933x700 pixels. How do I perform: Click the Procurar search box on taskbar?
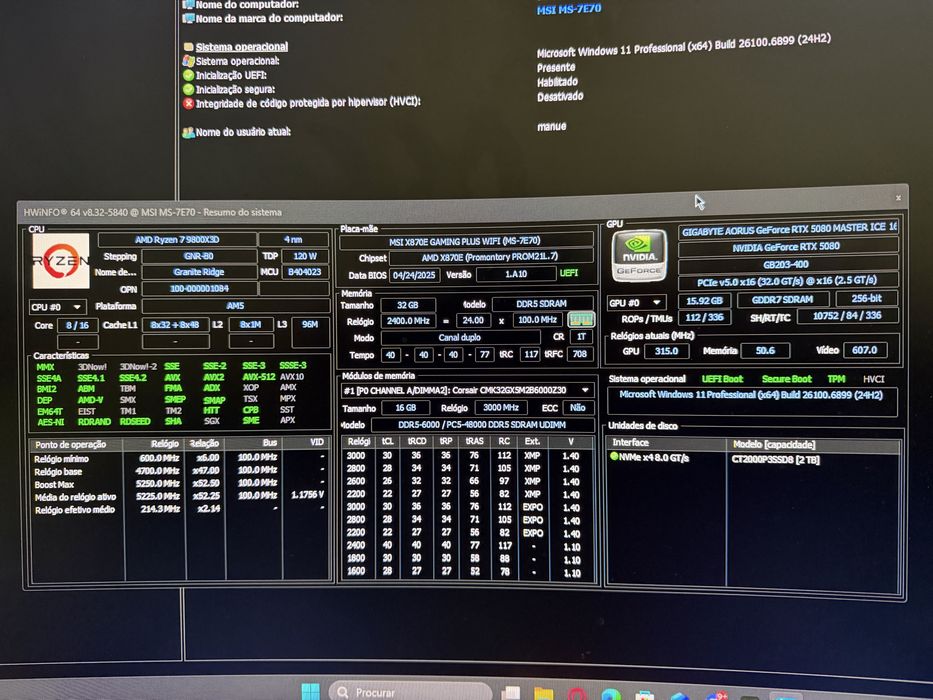(x=411, y=692)
